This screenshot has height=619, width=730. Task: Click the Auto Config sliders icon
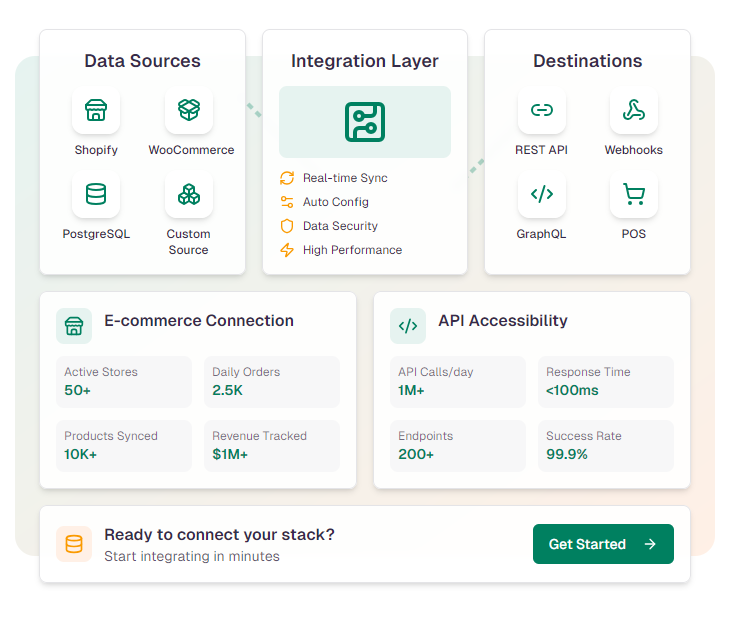pyautogui.click(x=287, y=202)
